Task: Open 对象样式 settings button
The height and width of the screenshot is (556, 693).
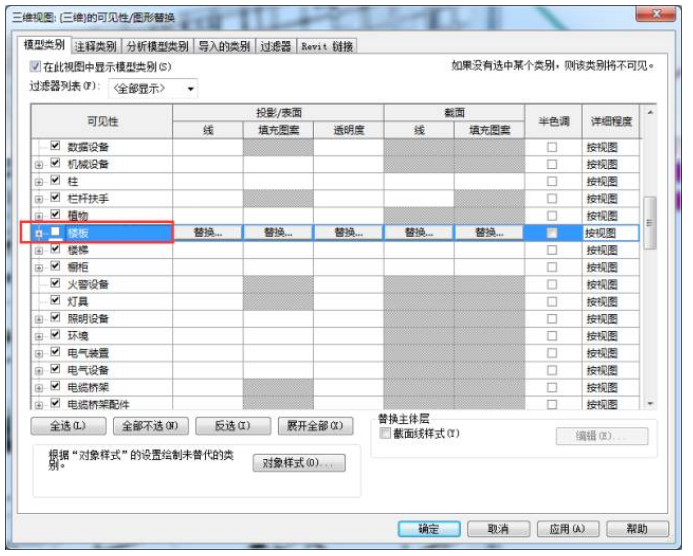Action: tap(298, 463)
